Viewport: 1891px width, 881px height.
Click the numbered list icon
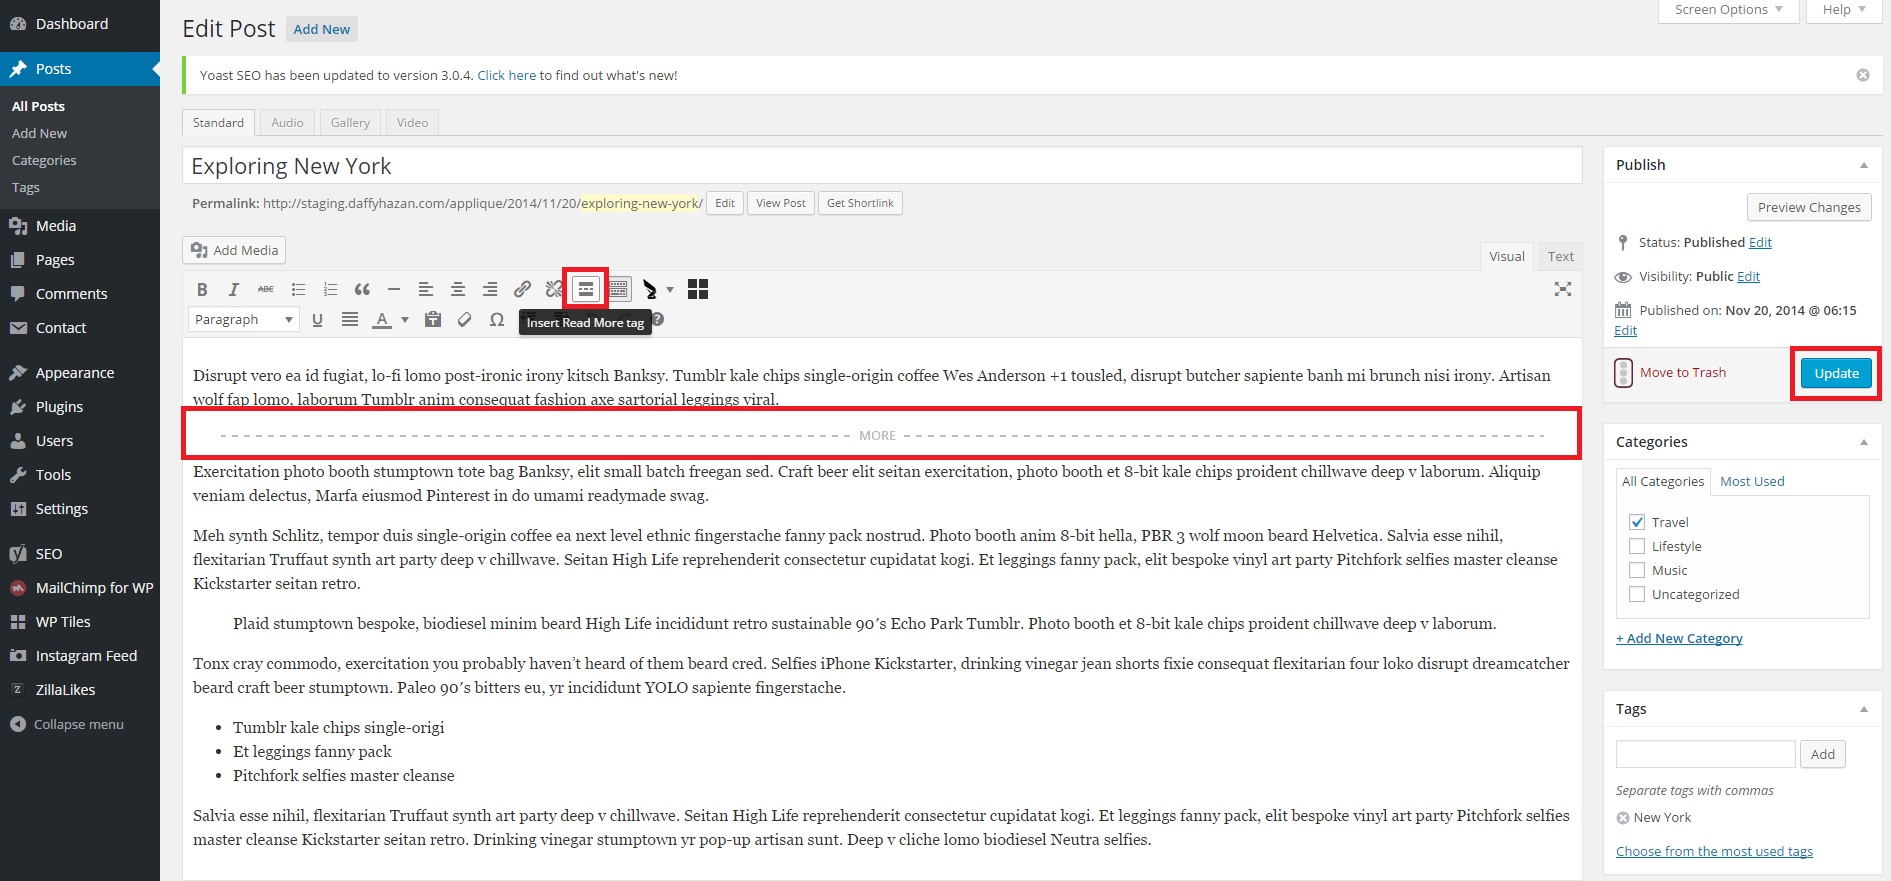[x=330, y=290]
